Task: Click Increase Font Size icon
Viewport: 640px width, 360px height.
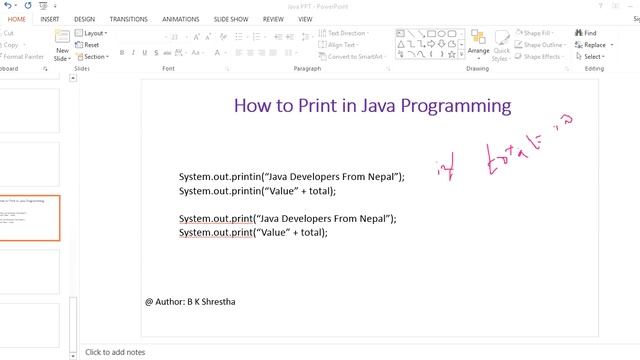Action: point(196,37)
